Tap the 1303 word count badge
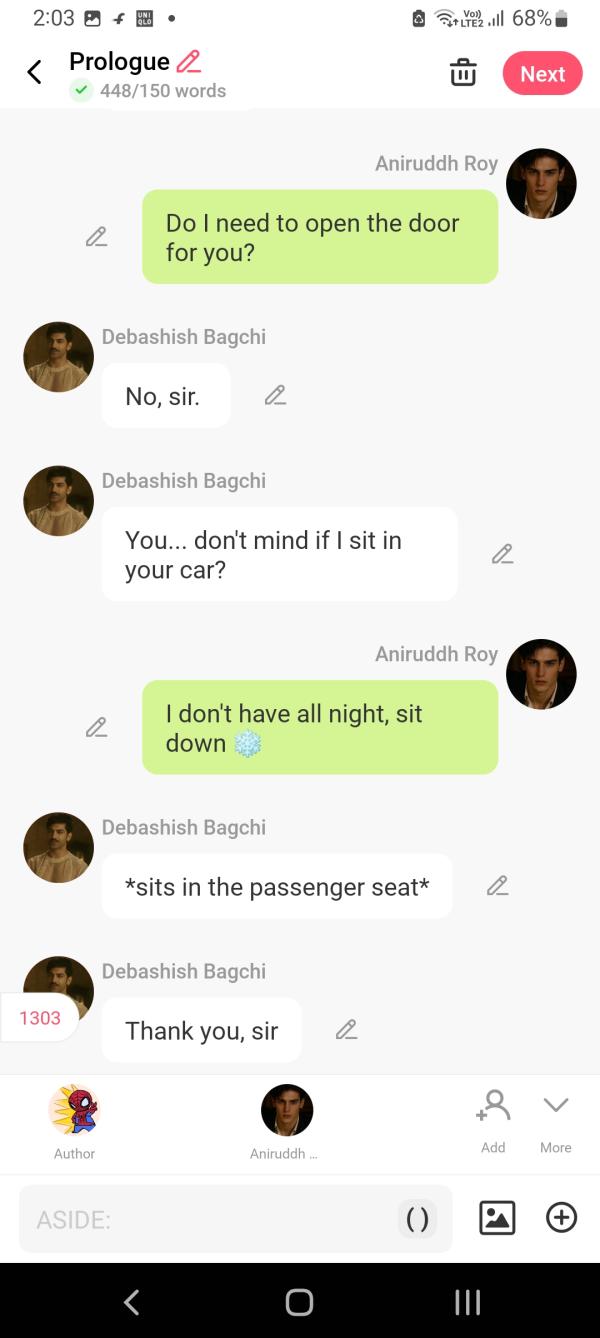The image size is (600, 1338). point(40,1018)
